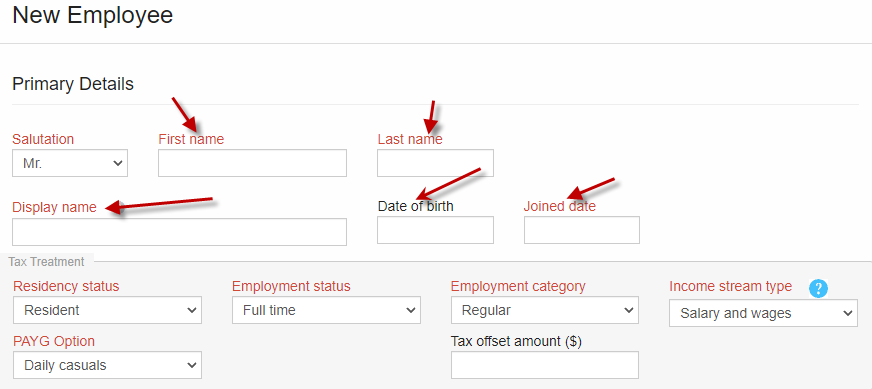Click the Display name label
The width and height of the screenshot is (872, 389).
coord(54,208)
